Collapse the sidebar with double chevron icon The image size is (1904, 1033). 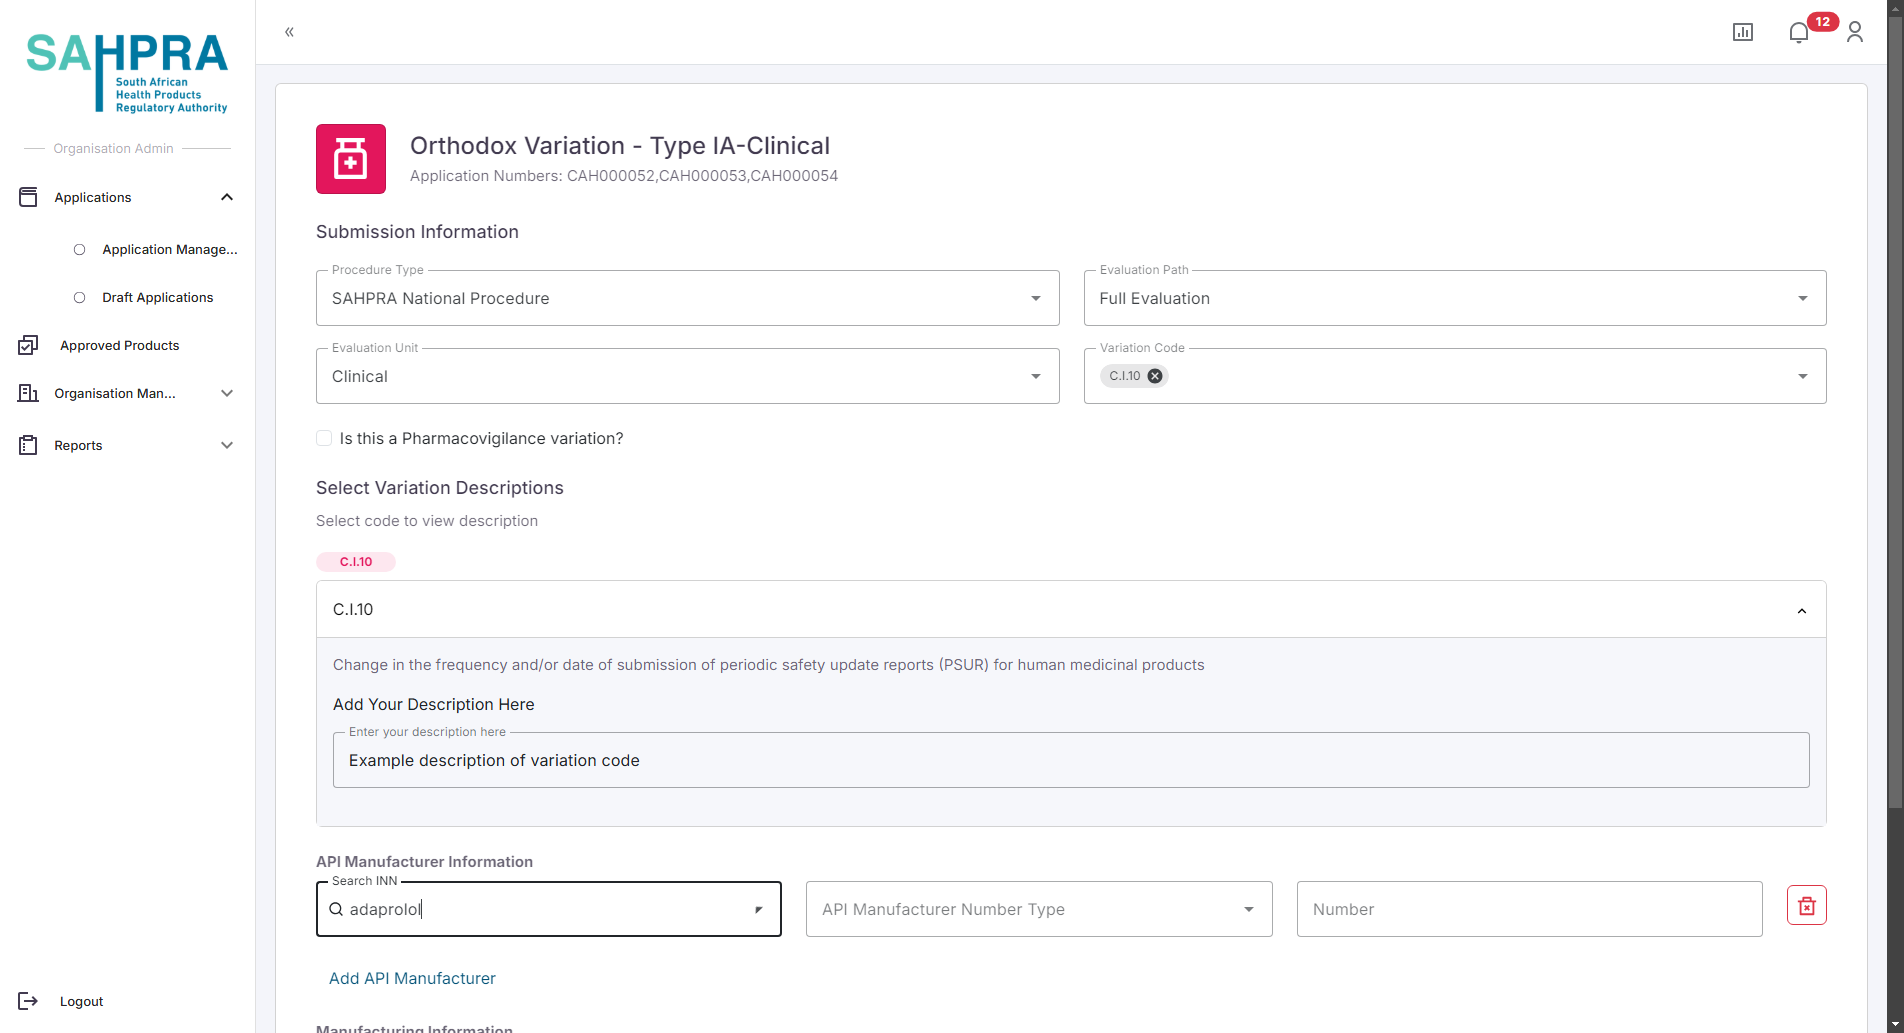[x=289, y=32]
